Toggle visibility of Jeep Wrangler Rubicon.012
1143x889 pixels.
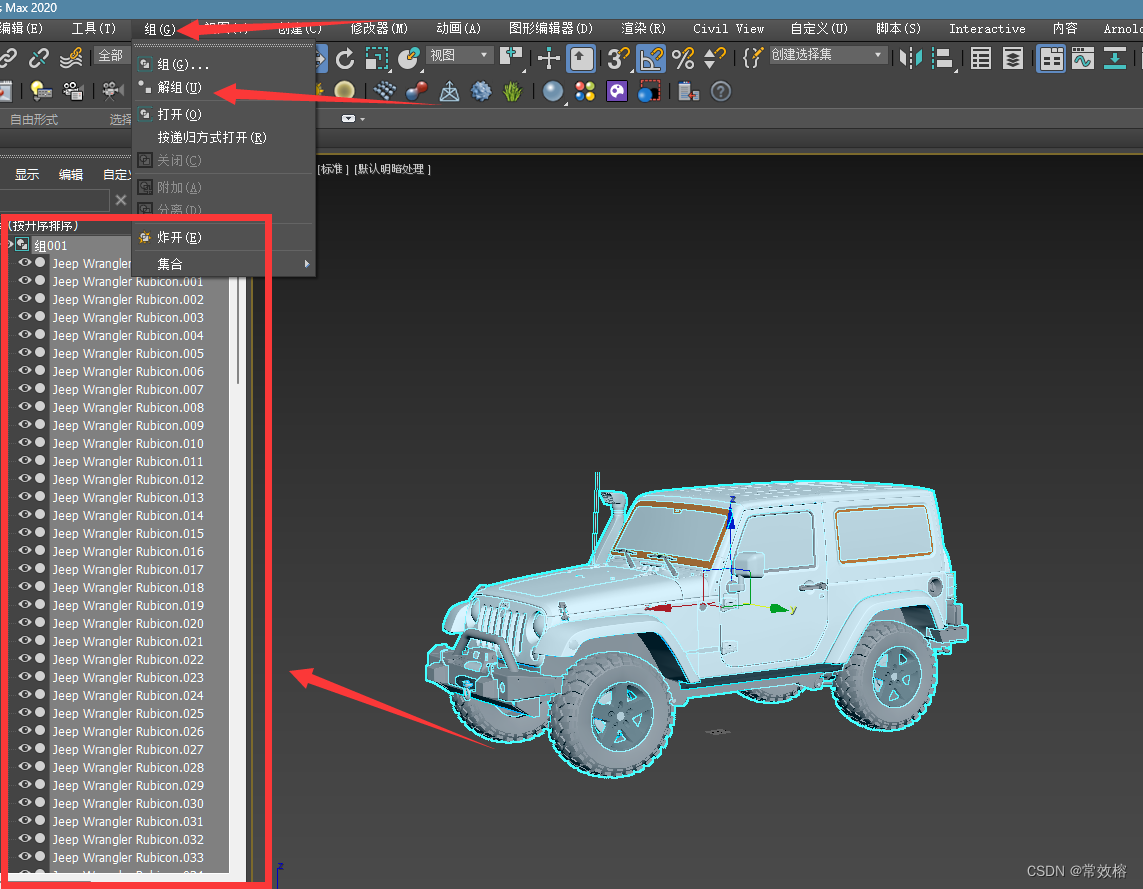[25, 478]
